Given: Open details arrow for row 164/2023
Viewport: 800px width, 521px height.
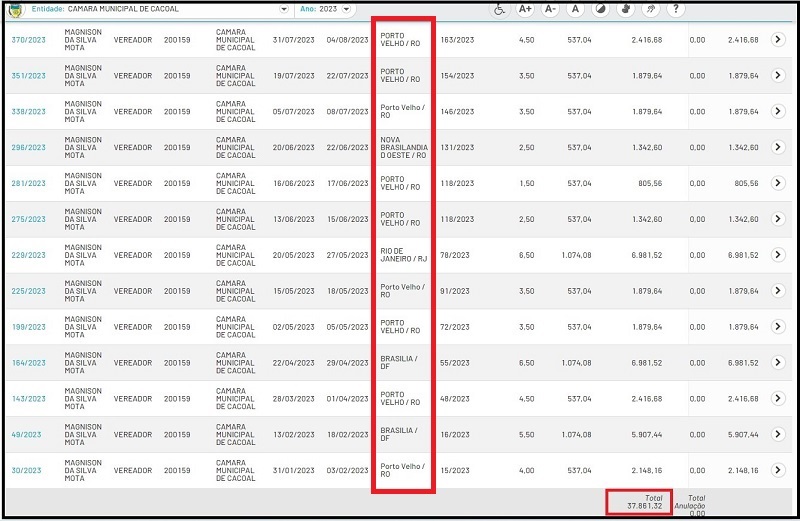Looking at the screenshot, I should (x=779, y=363).
